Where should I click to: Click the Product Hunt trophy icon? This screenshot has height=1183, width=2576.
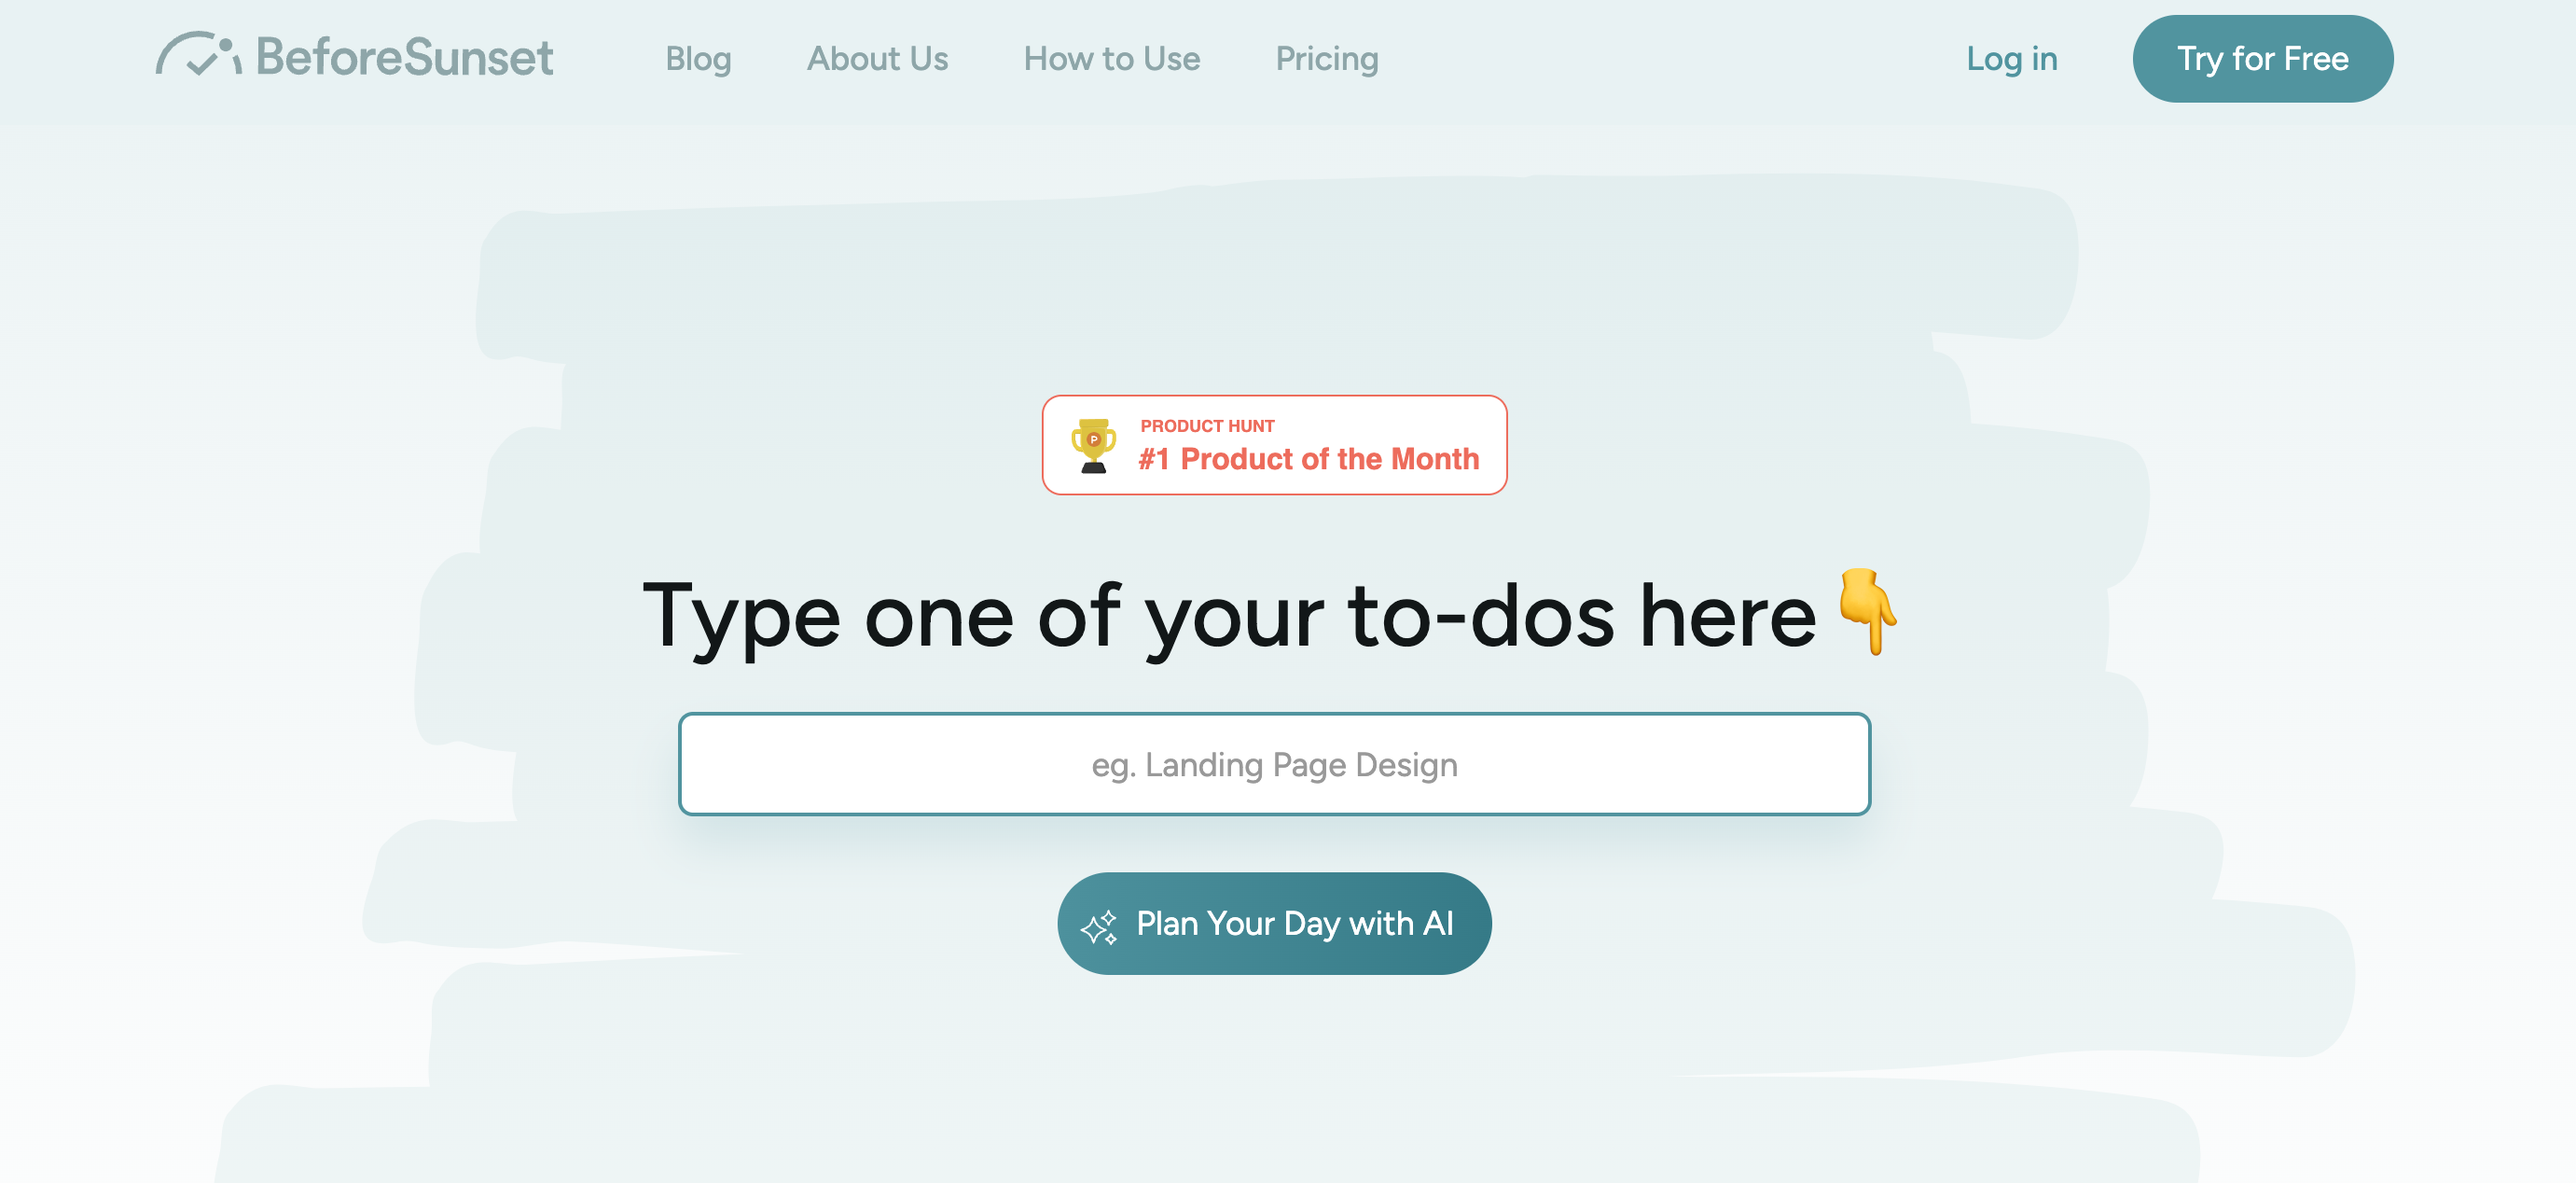[1093, 445]
